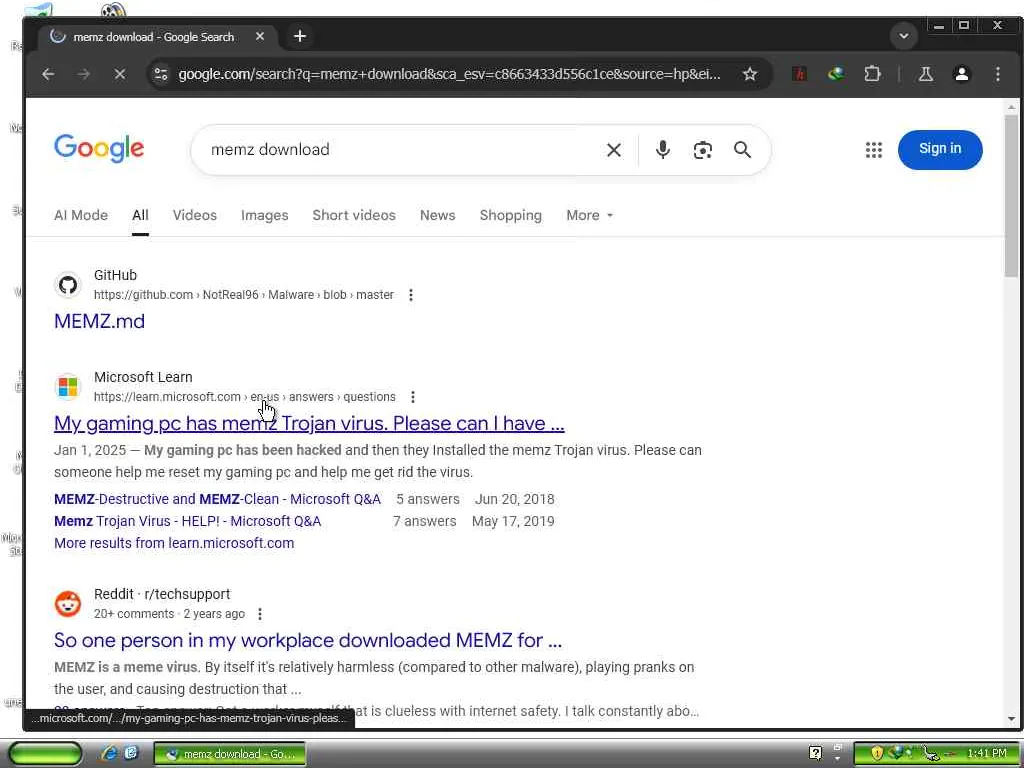Switch to AI Mode tab
Image resolution: width=1024 pixels, height=768 pixels.
[x=81, y=216]
